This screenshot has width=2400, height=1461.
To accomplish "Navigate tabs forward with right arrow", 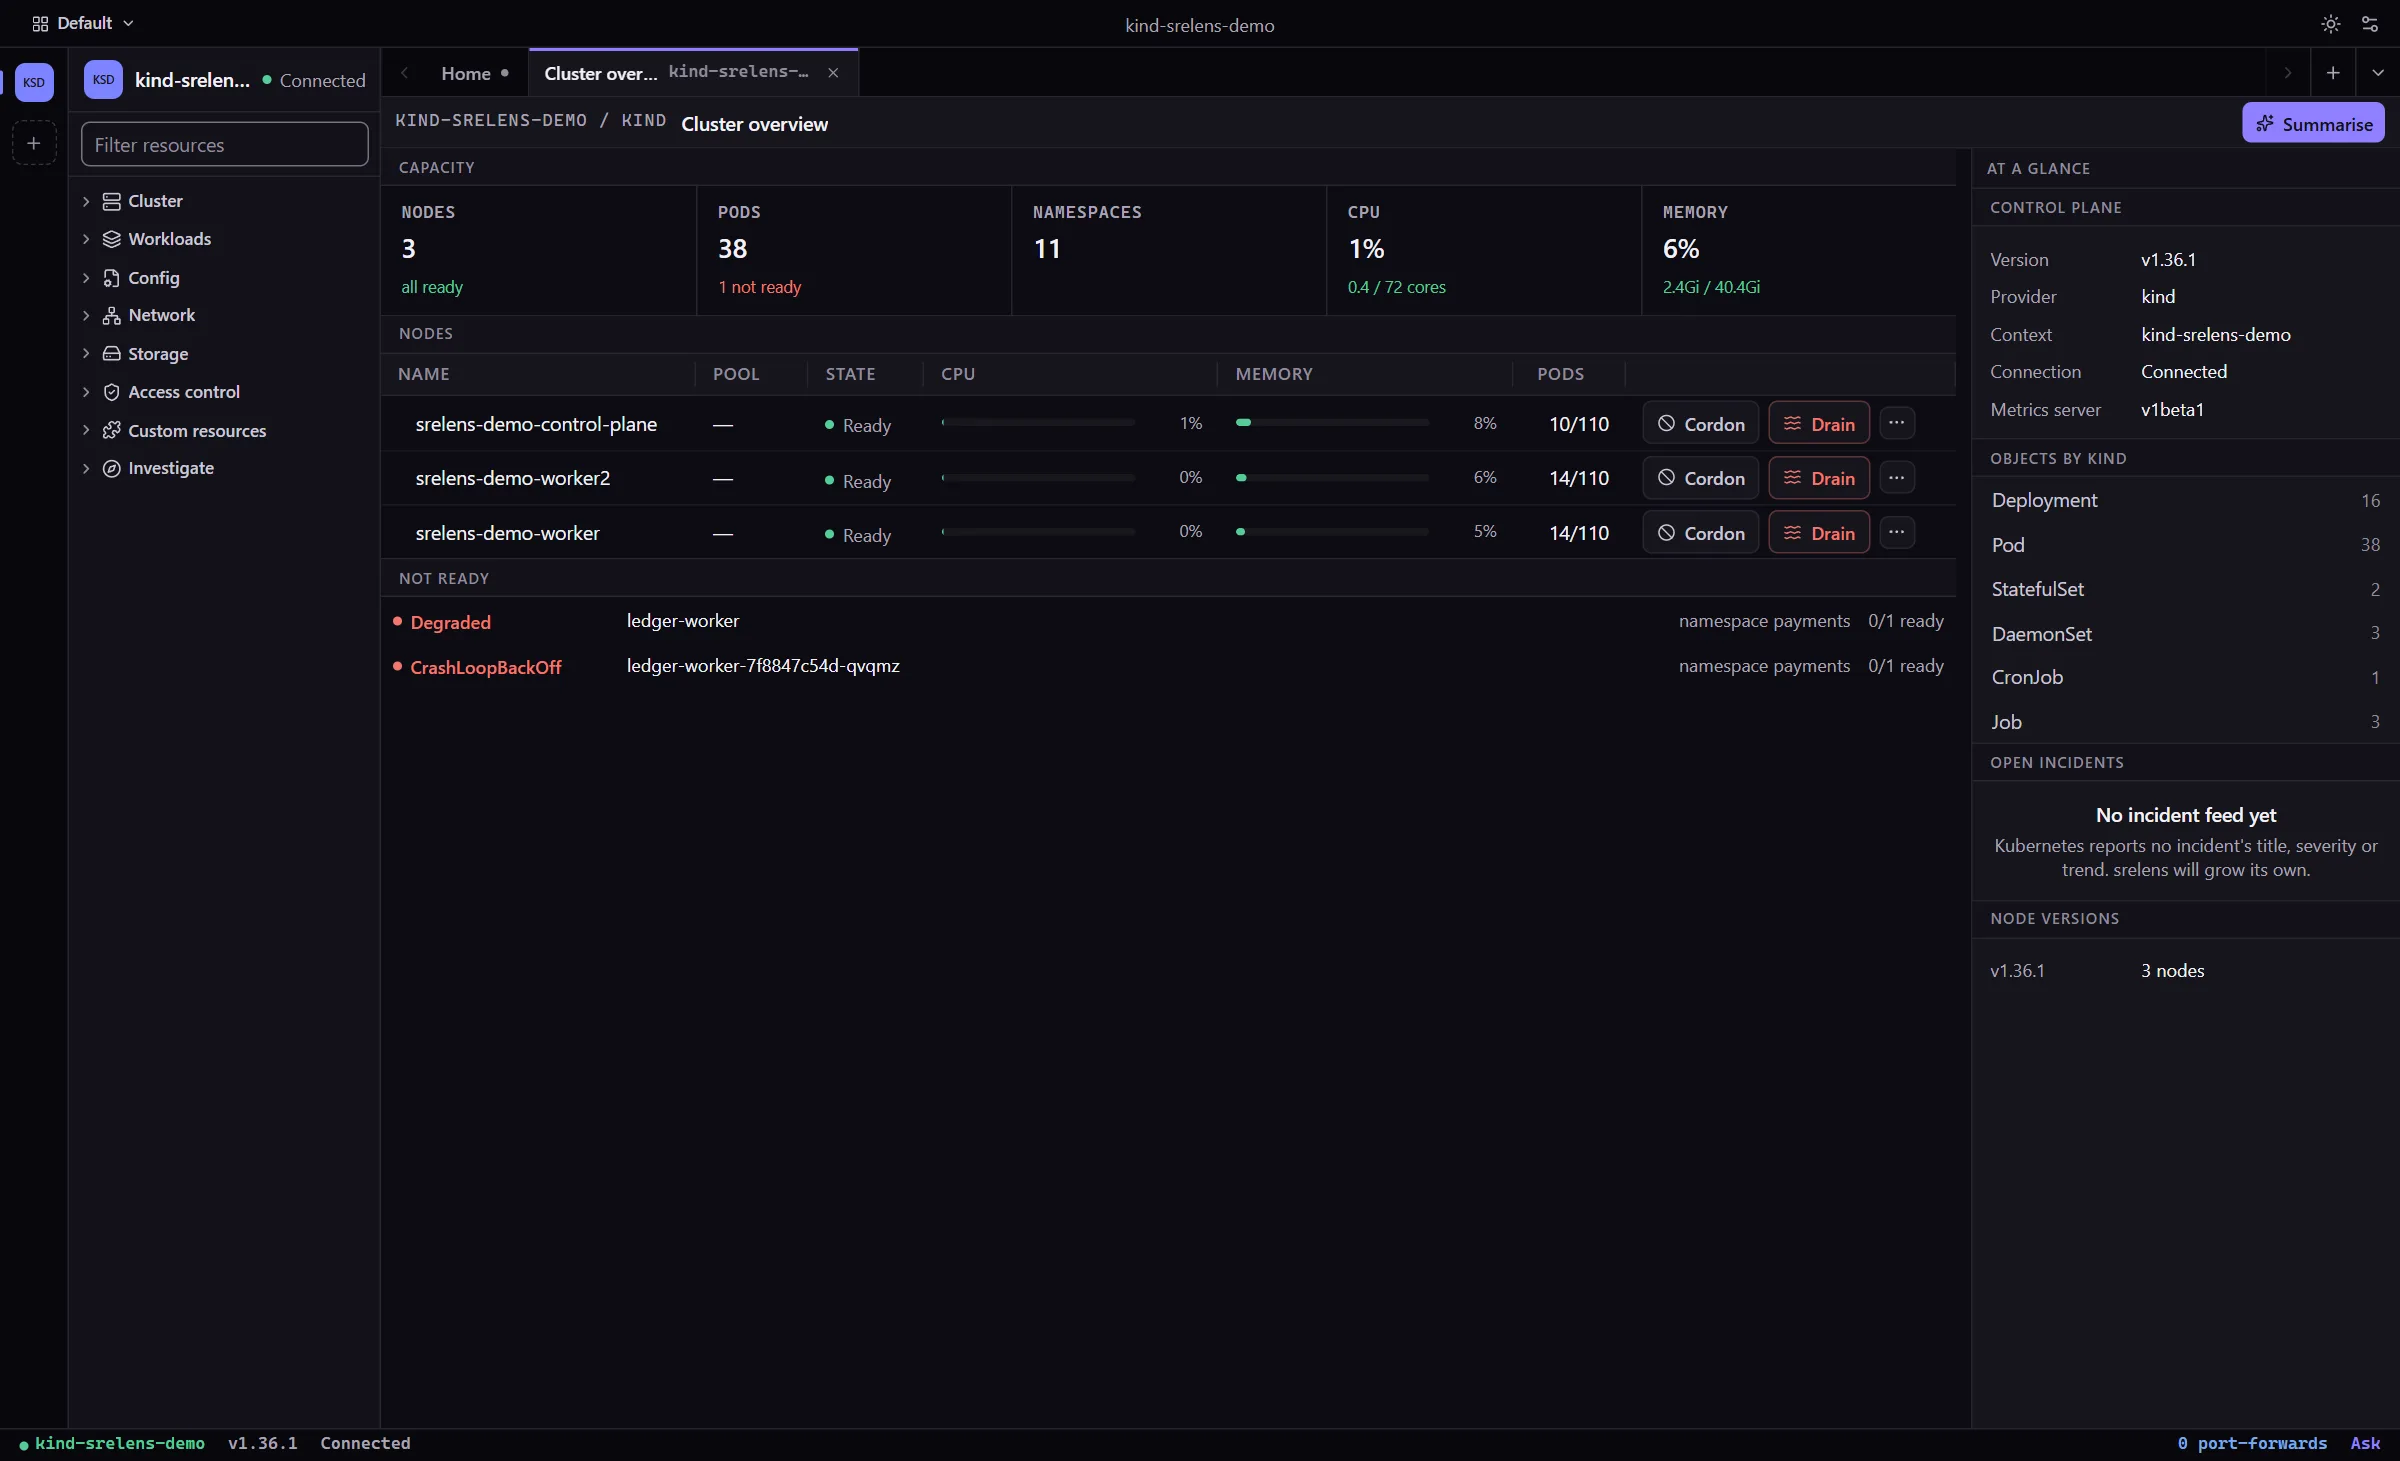I will coord(2288,73).
